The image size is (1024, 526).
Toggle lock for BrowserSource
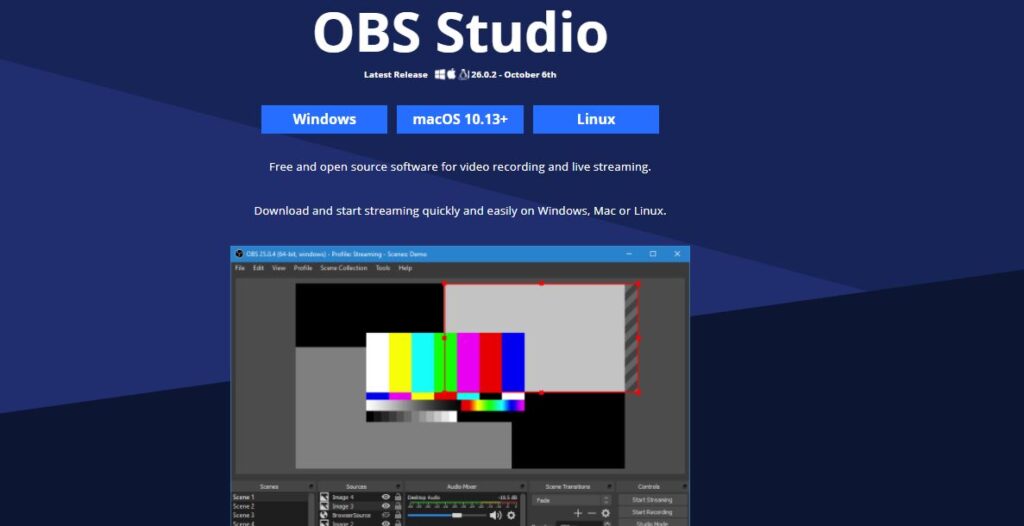point(398,515)
